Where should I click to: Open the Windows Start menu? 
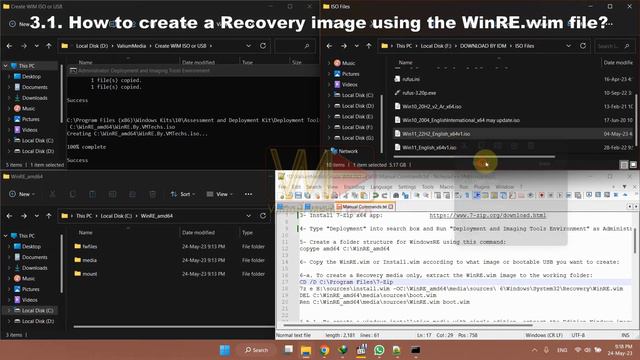click(x=225, y=350)
